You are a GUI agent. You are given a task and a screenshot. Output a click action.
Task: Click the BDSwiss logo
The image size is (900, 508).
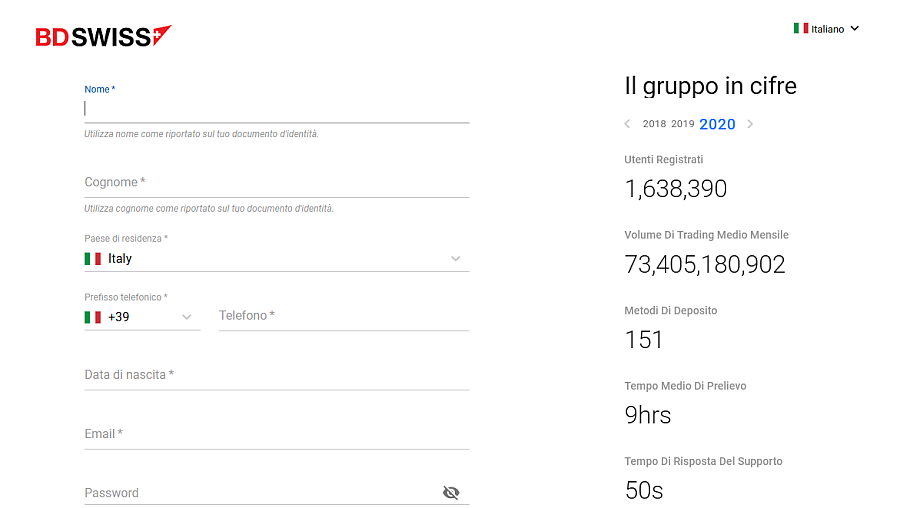click(x=103, y=36)
